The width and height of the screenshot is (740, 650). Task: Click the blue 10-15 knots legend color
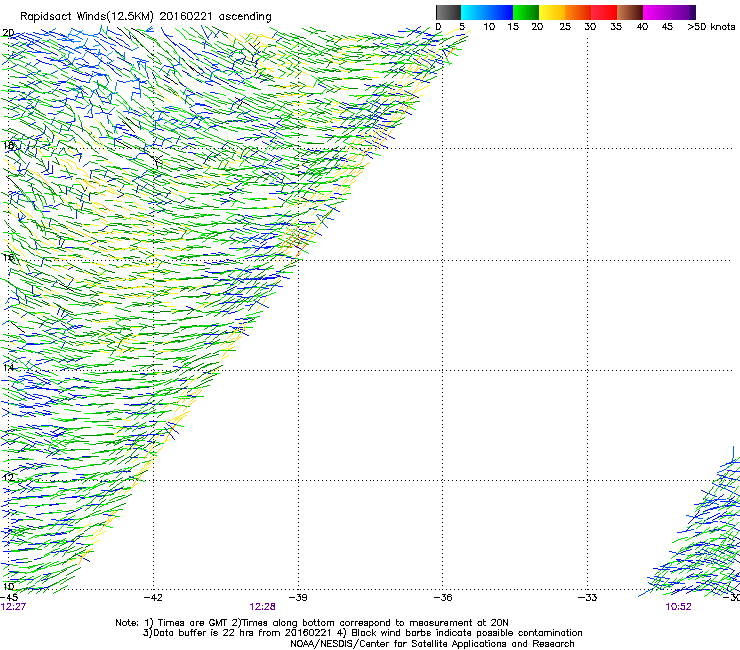click(500, 12)
